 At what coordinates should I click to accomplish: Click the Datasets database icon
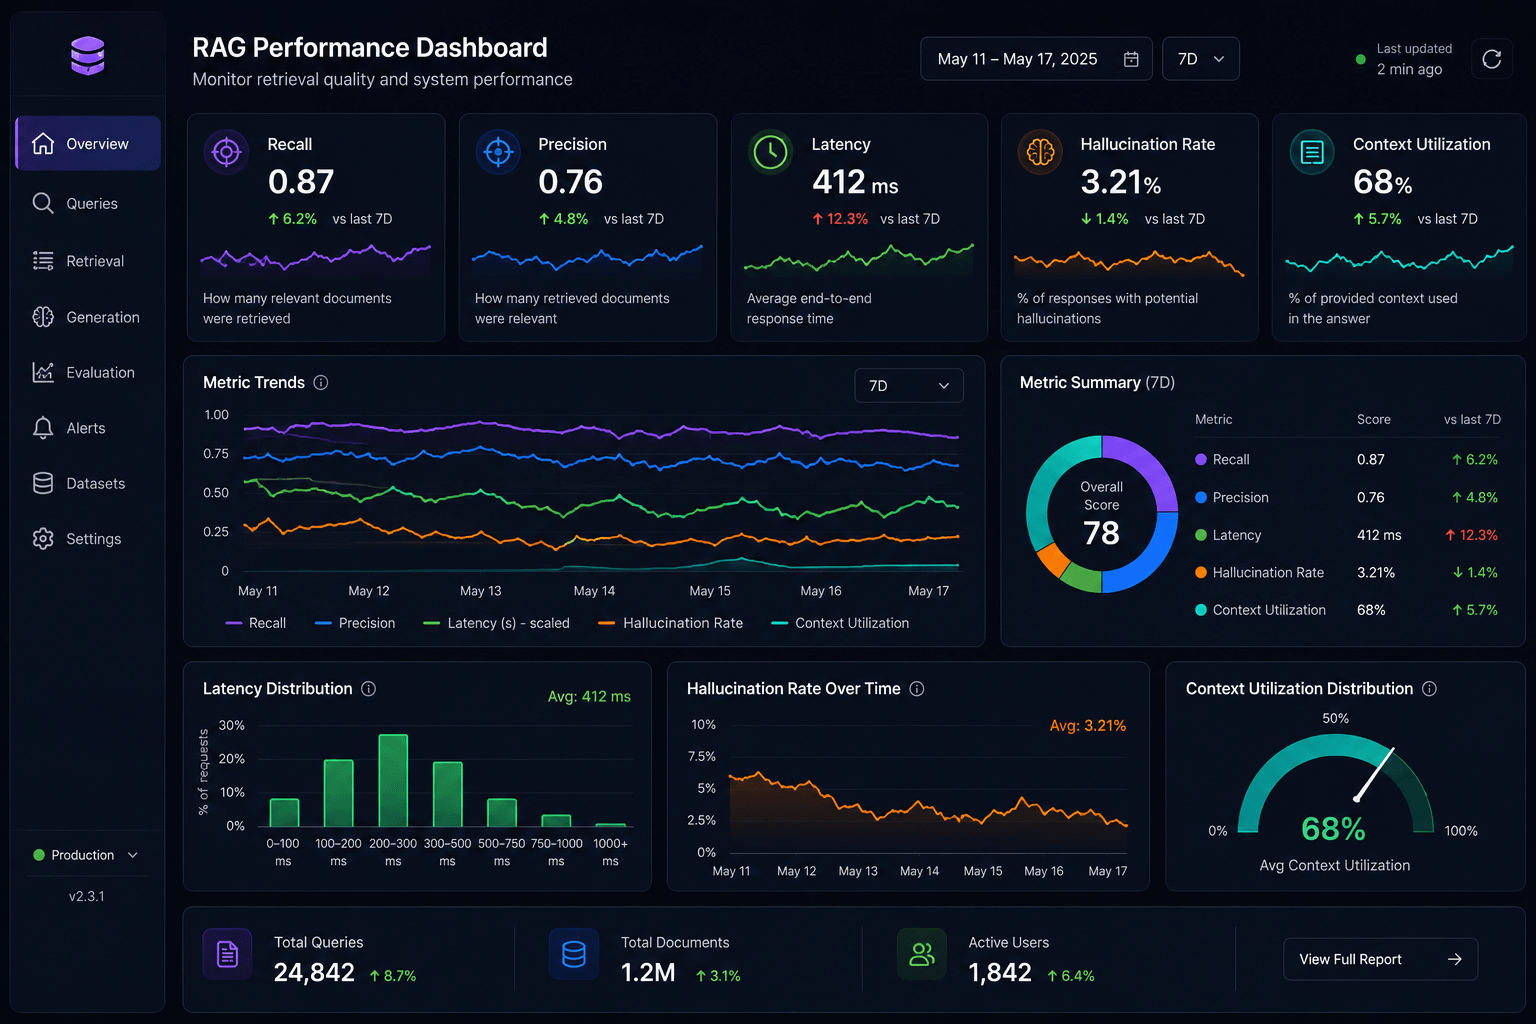tap(43, 483)
